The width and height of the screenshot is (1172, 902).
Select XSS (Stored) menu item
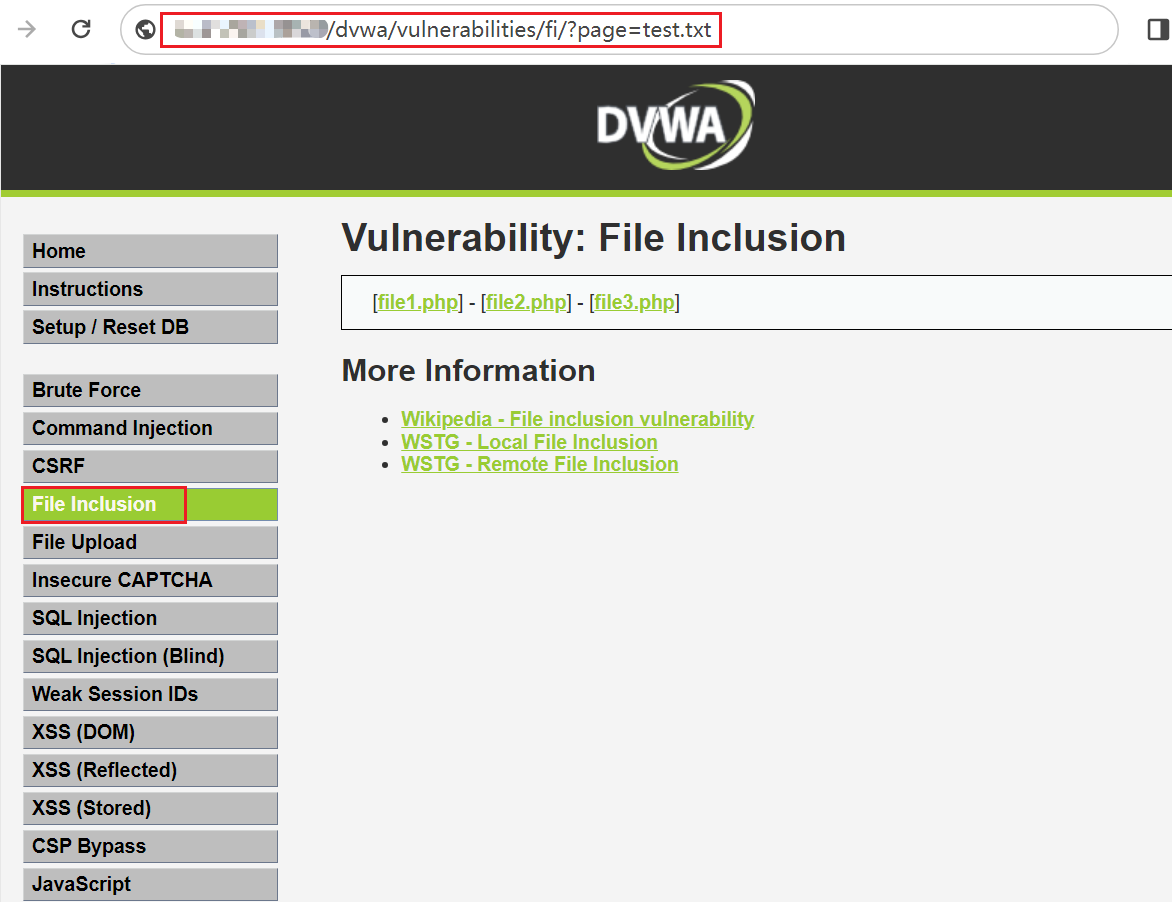point(150,809)
